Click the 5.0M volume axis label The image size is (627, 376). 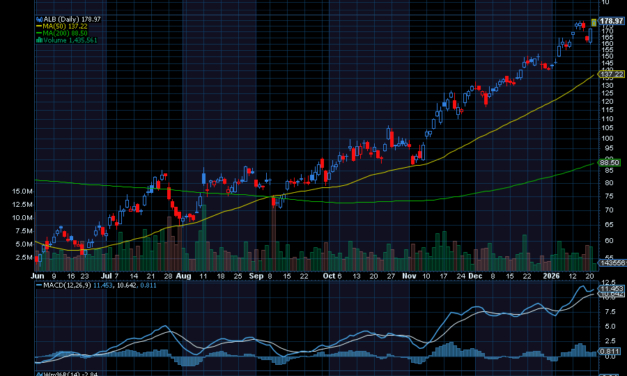(24, 244)
